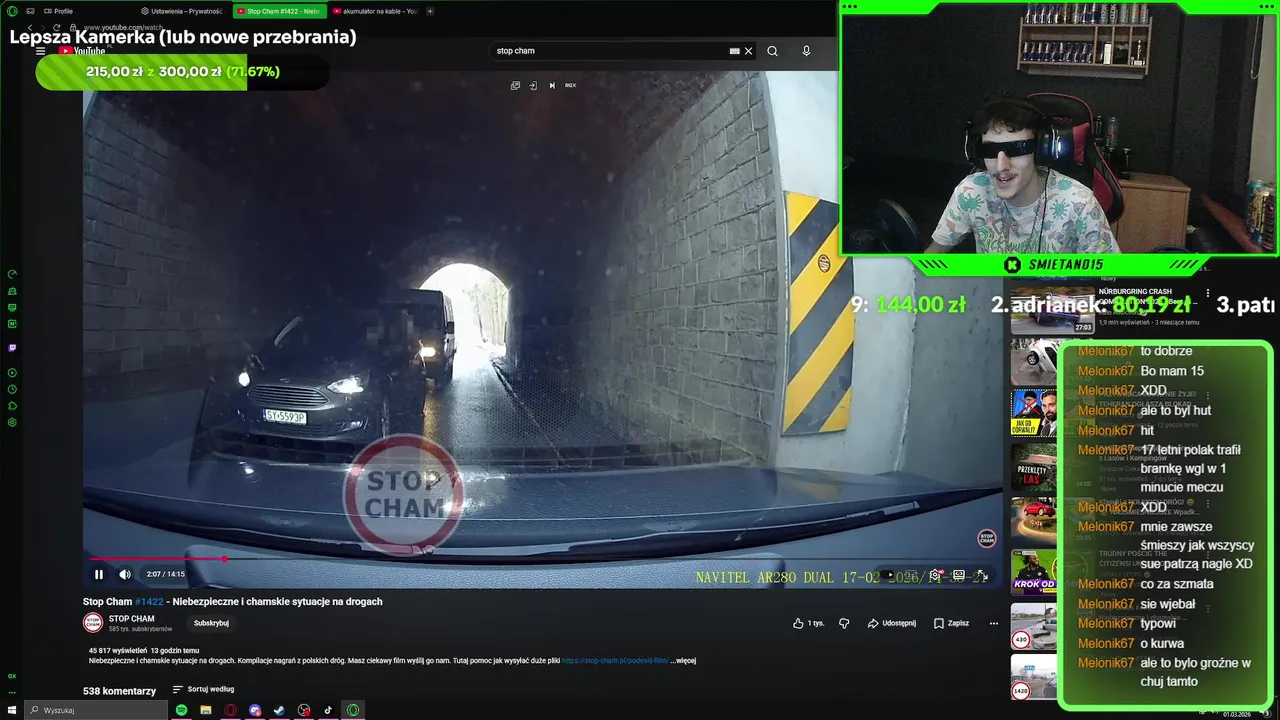
Task: Subscribe using the Subskrybuj button
Action: 211,623
